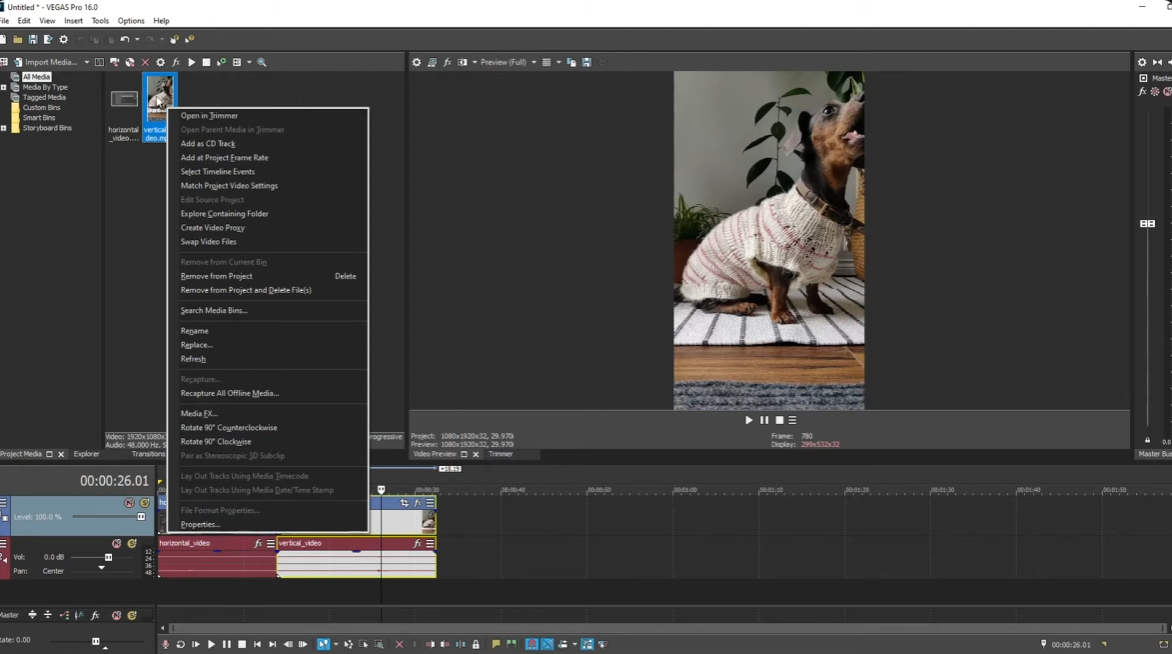Solo the video track
The image size is (1172, 654).
point(145,503)
